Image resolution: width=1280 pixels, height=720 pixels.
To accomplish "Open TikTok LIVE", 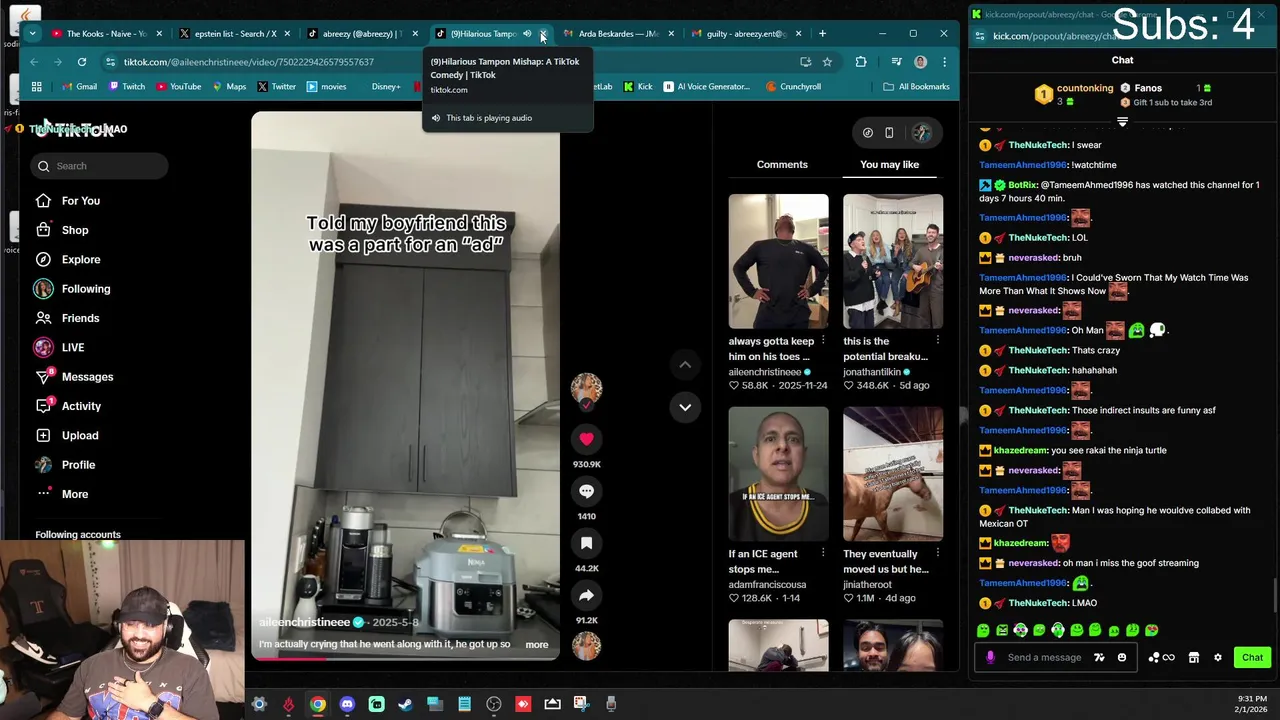I will (x=60, y=348).
